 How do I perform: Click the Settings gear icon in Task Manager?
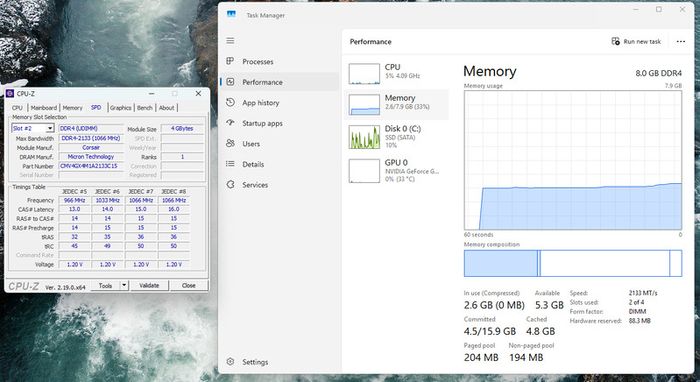tap(230, 361)
